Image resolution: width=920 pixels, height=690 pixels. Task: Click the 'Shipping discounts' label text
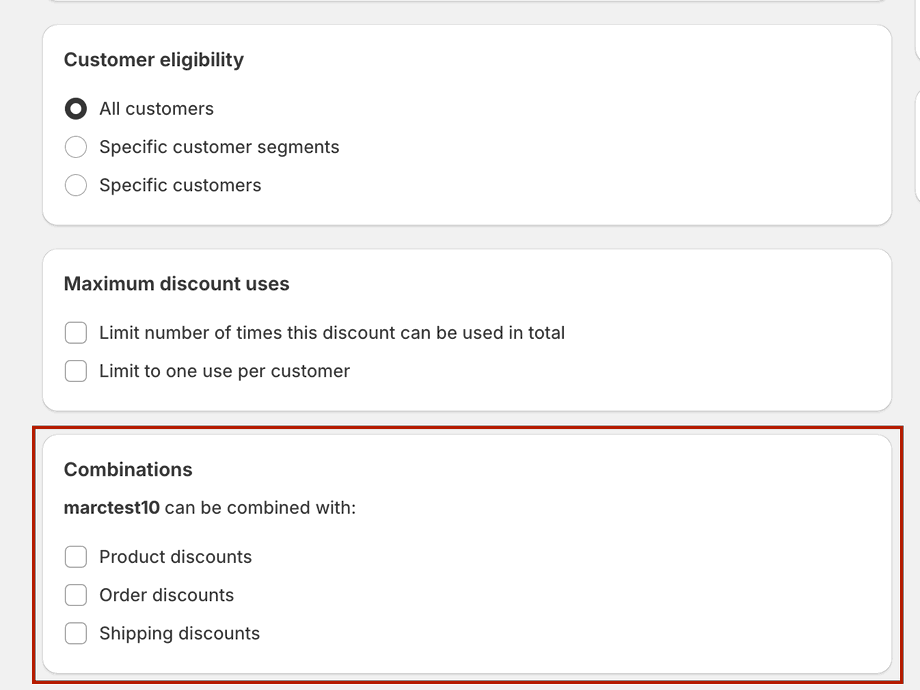click(179, 633)
